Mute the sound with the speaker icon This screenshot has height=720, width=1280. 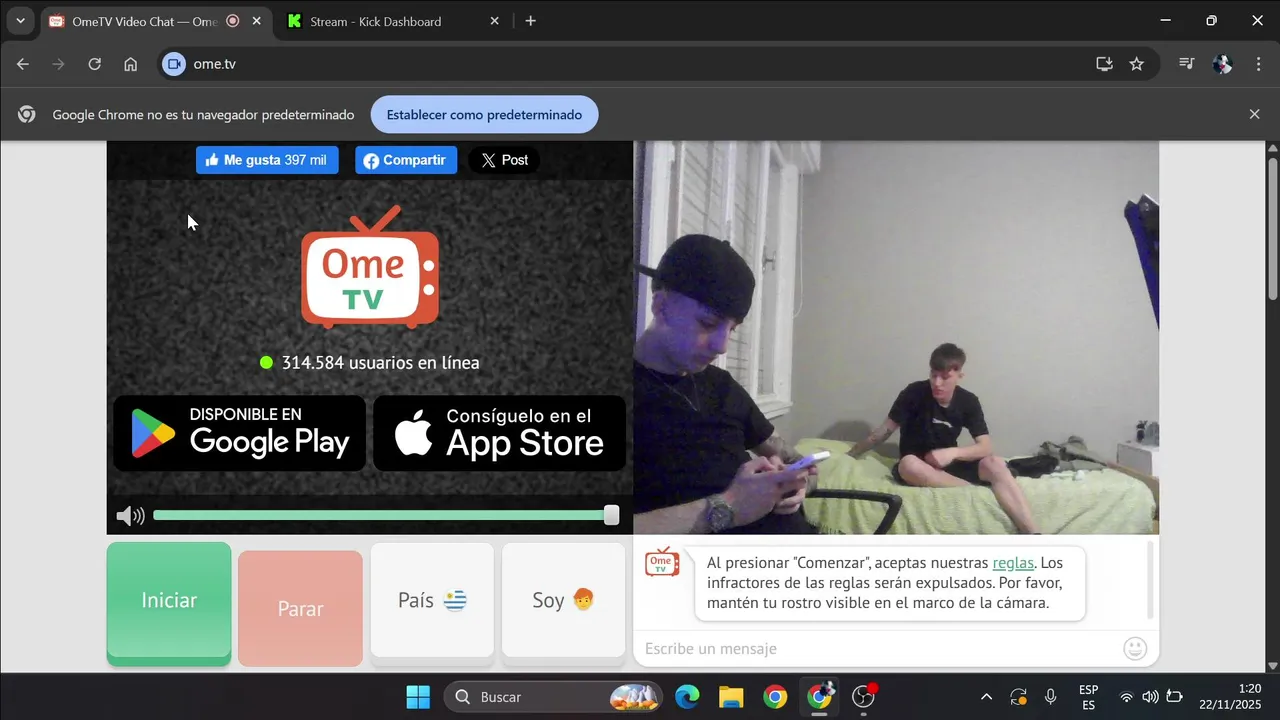pos(130,516)
